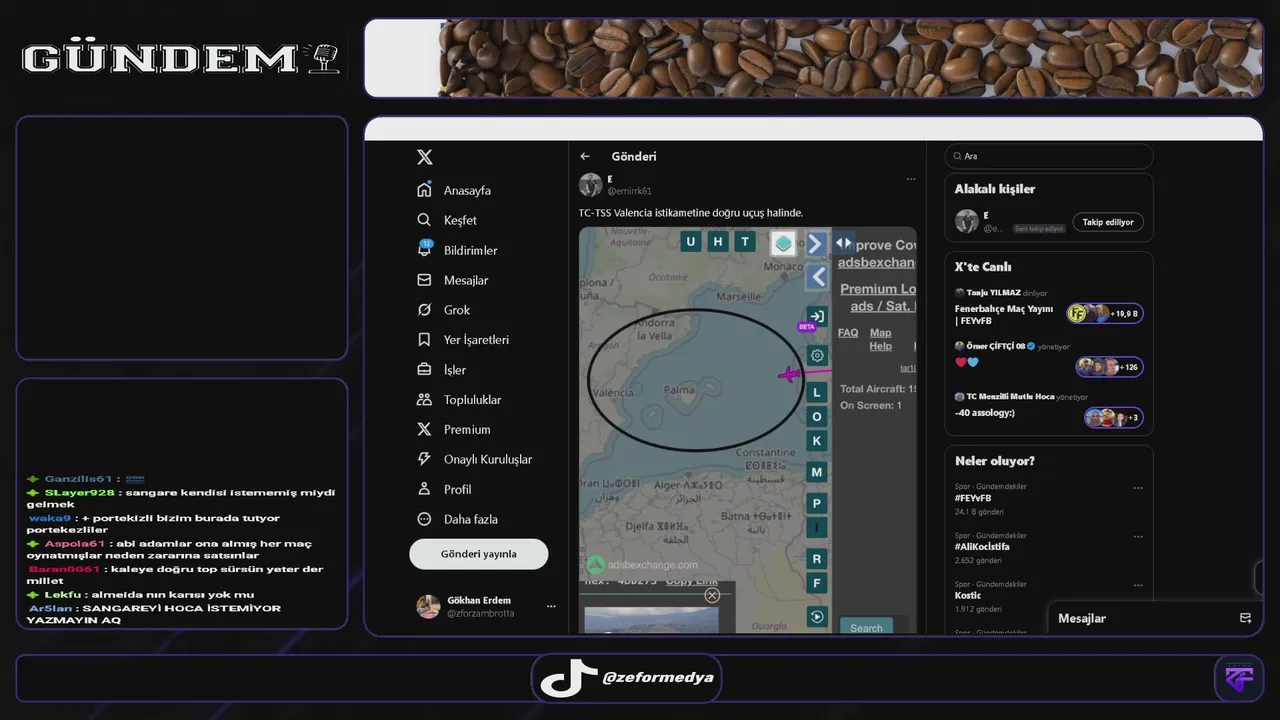Click the İşler briefcase icon
Viewport: 1280px width, 720px height.
coord(424,370)
